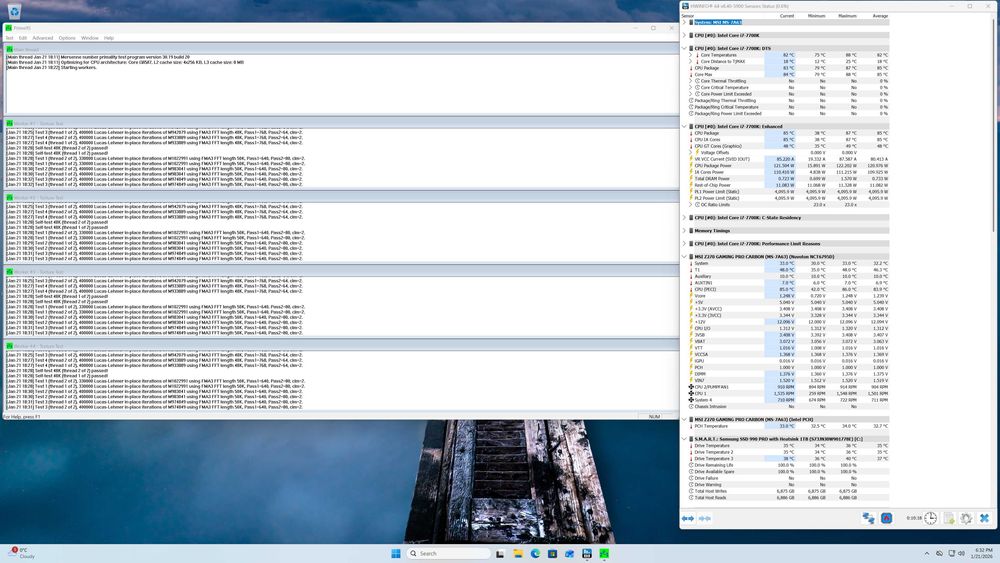Open File Explorer from the taskbar

pos(518,553)
